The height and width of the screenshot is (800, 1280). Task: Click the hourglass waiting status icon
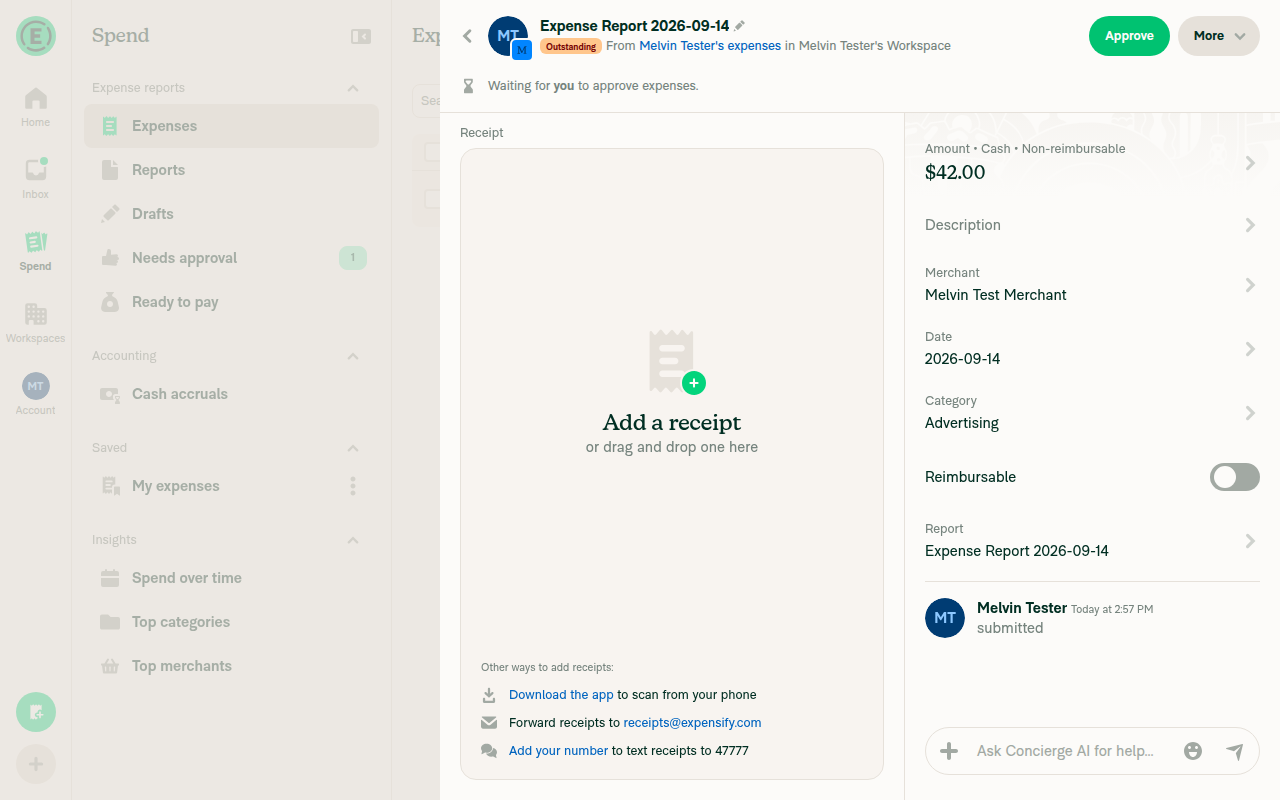(x=468, y=86)
